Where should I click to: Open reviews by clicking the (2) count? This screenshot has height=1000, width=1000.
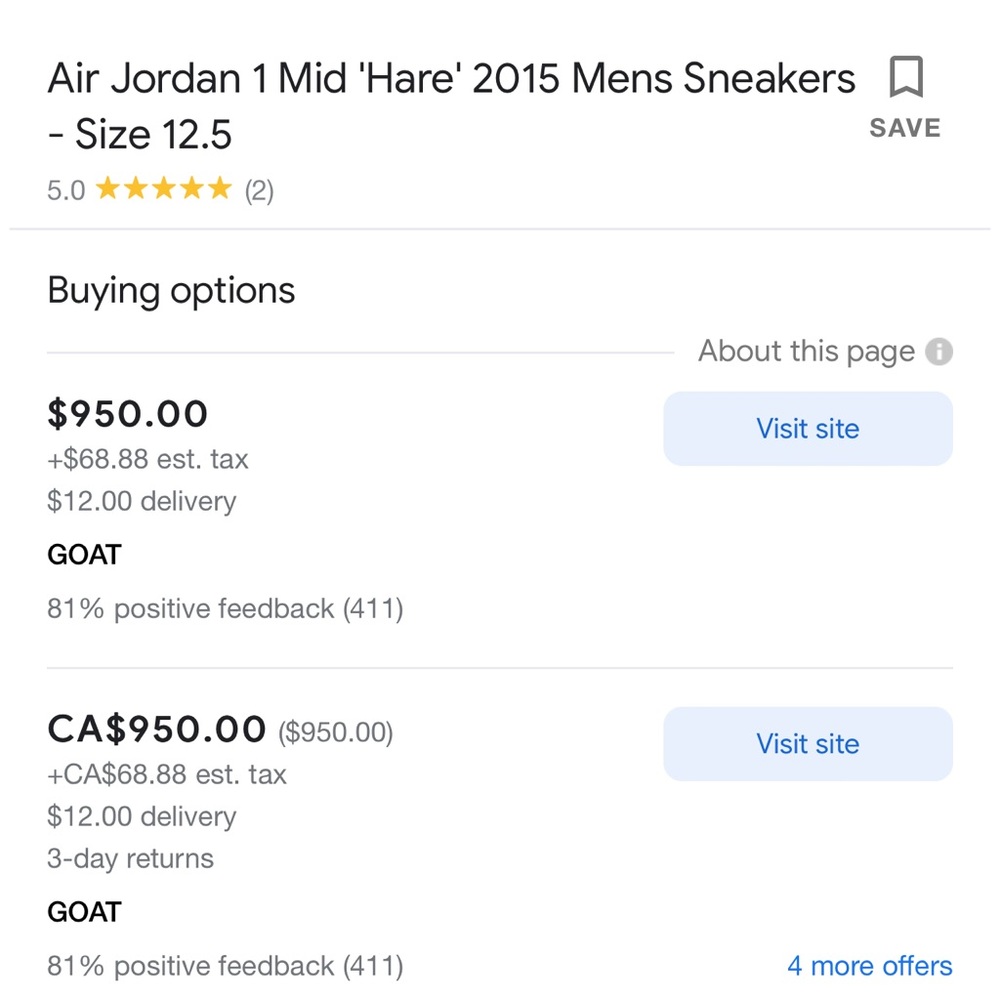pos(260,190)
